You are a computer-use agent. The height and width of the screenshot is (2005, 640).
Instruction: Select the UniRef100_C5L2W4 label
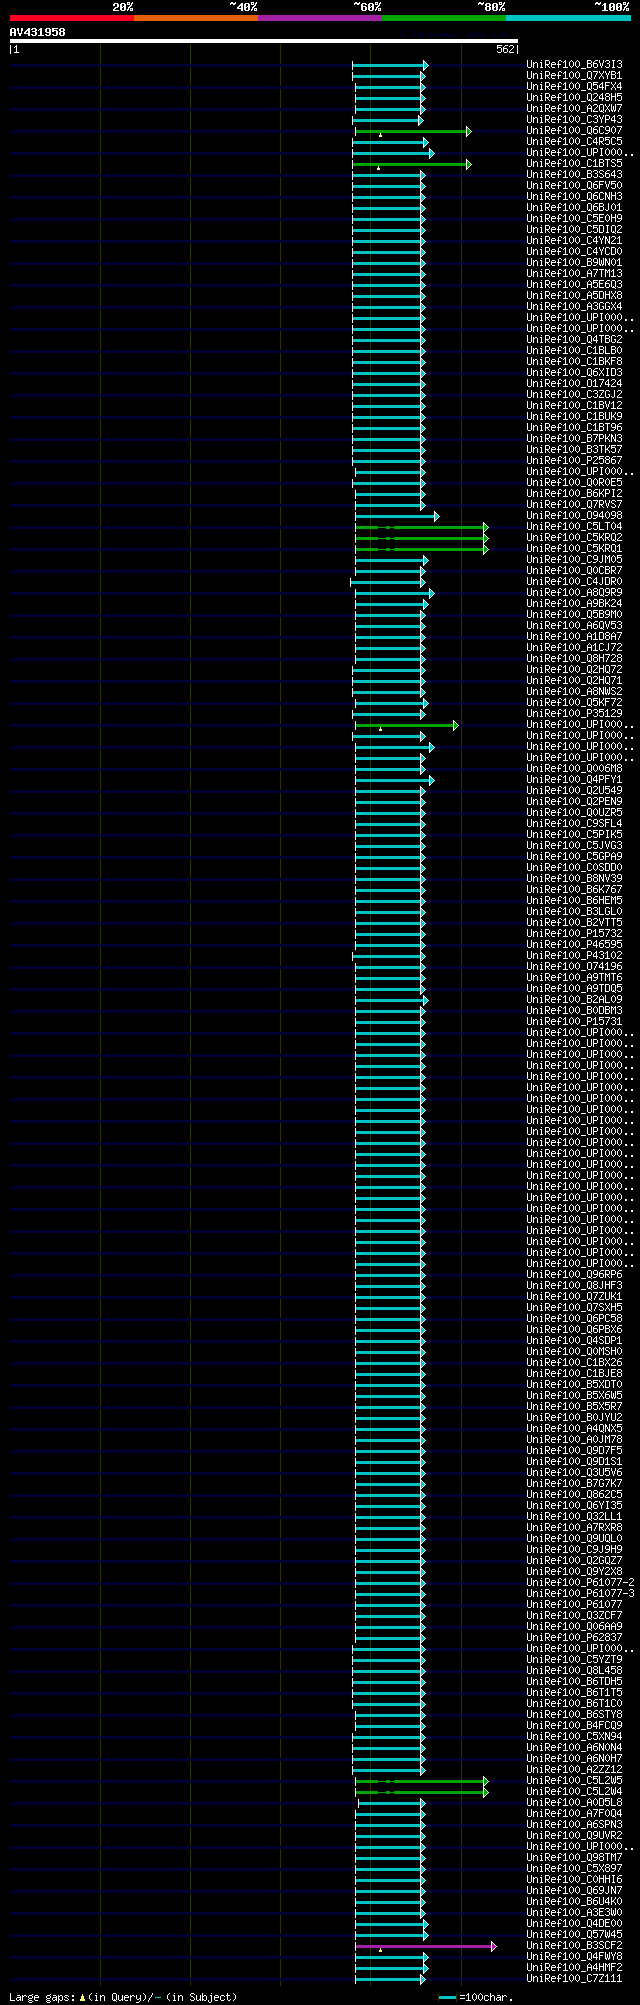pyautogui.click(x=574, y=1791)
